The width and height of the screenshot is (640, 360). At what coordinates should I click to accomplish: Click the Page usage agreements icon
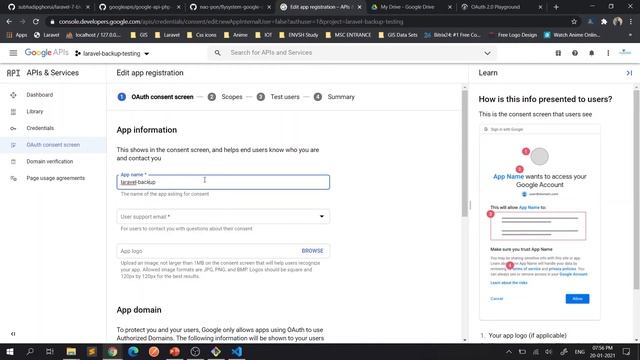pyautogui.click(x=13, y=178)
